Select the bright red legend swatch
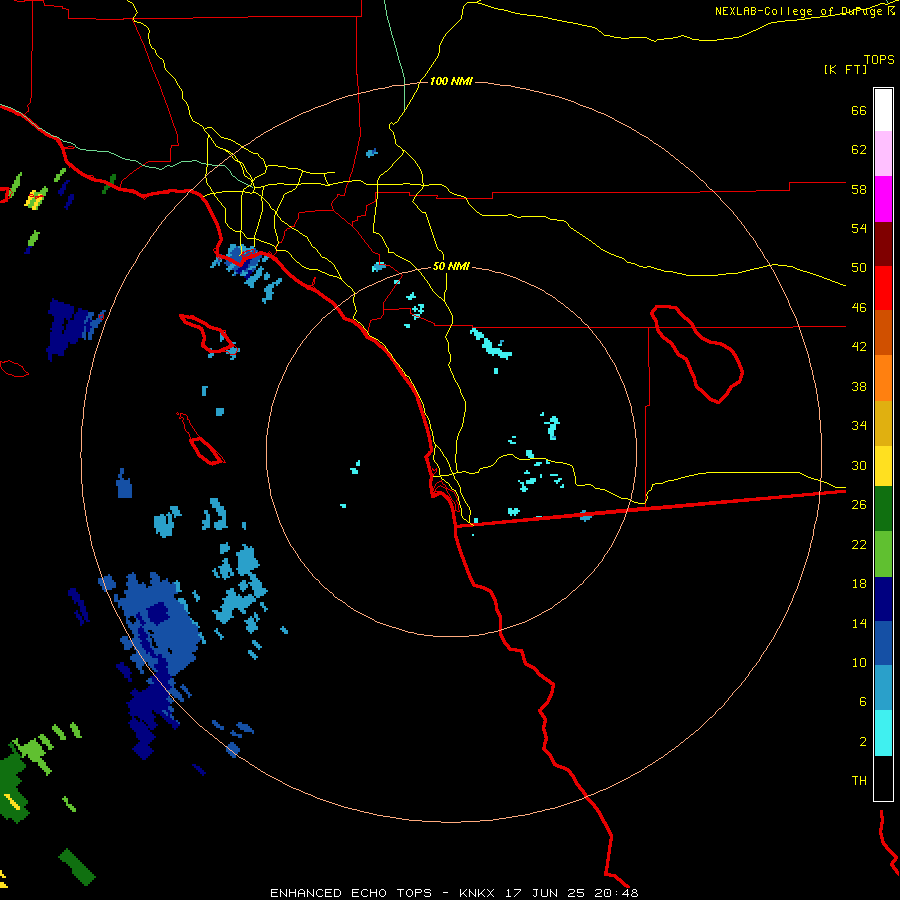This screenshot has width=900, height=900. click(x=883, y=288)
